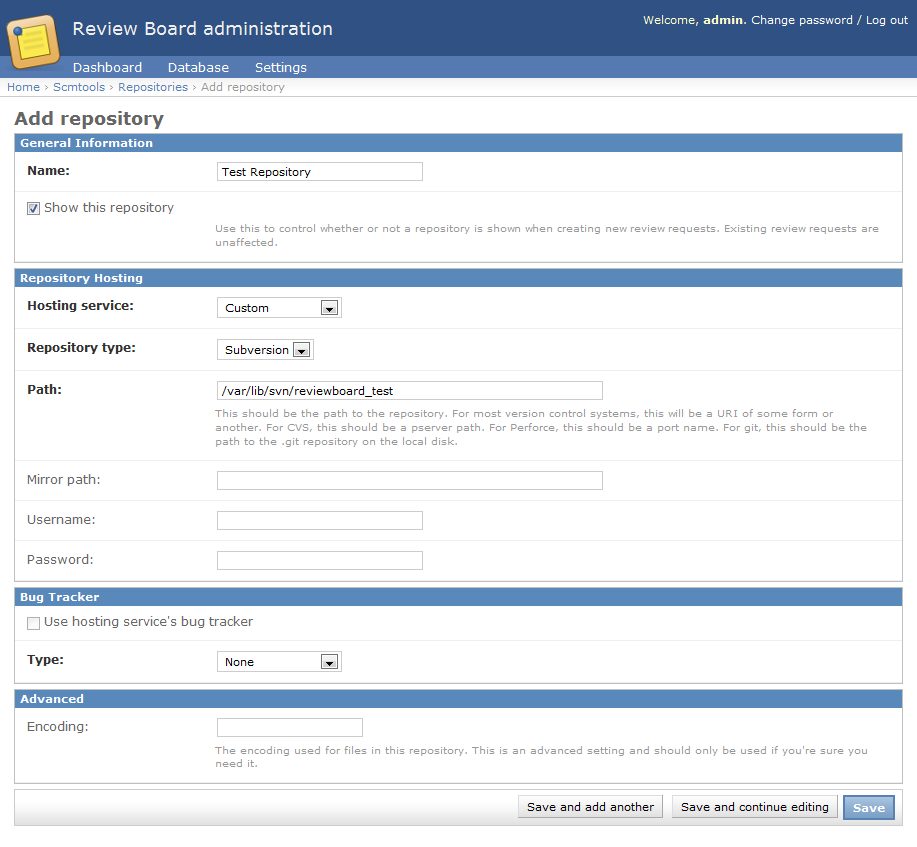Click the Save button

(x=868, y=807)
